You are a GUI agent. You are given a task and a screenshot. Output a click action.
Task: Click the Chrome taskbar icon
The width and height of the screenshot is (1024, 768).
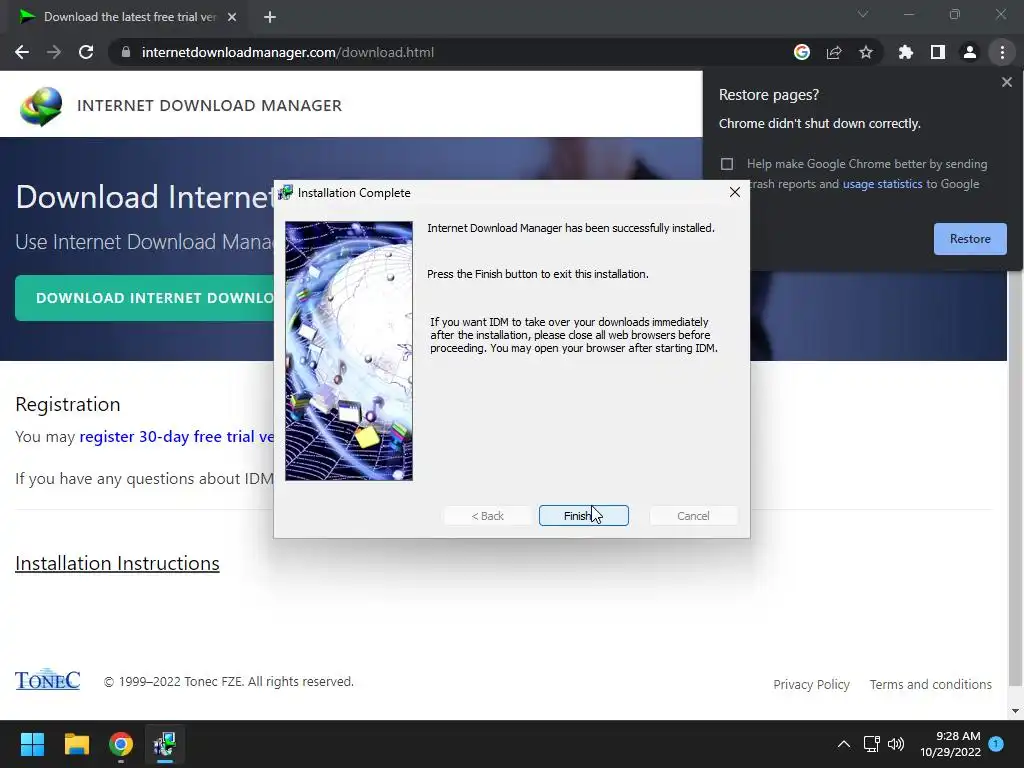tap(121, 744)
